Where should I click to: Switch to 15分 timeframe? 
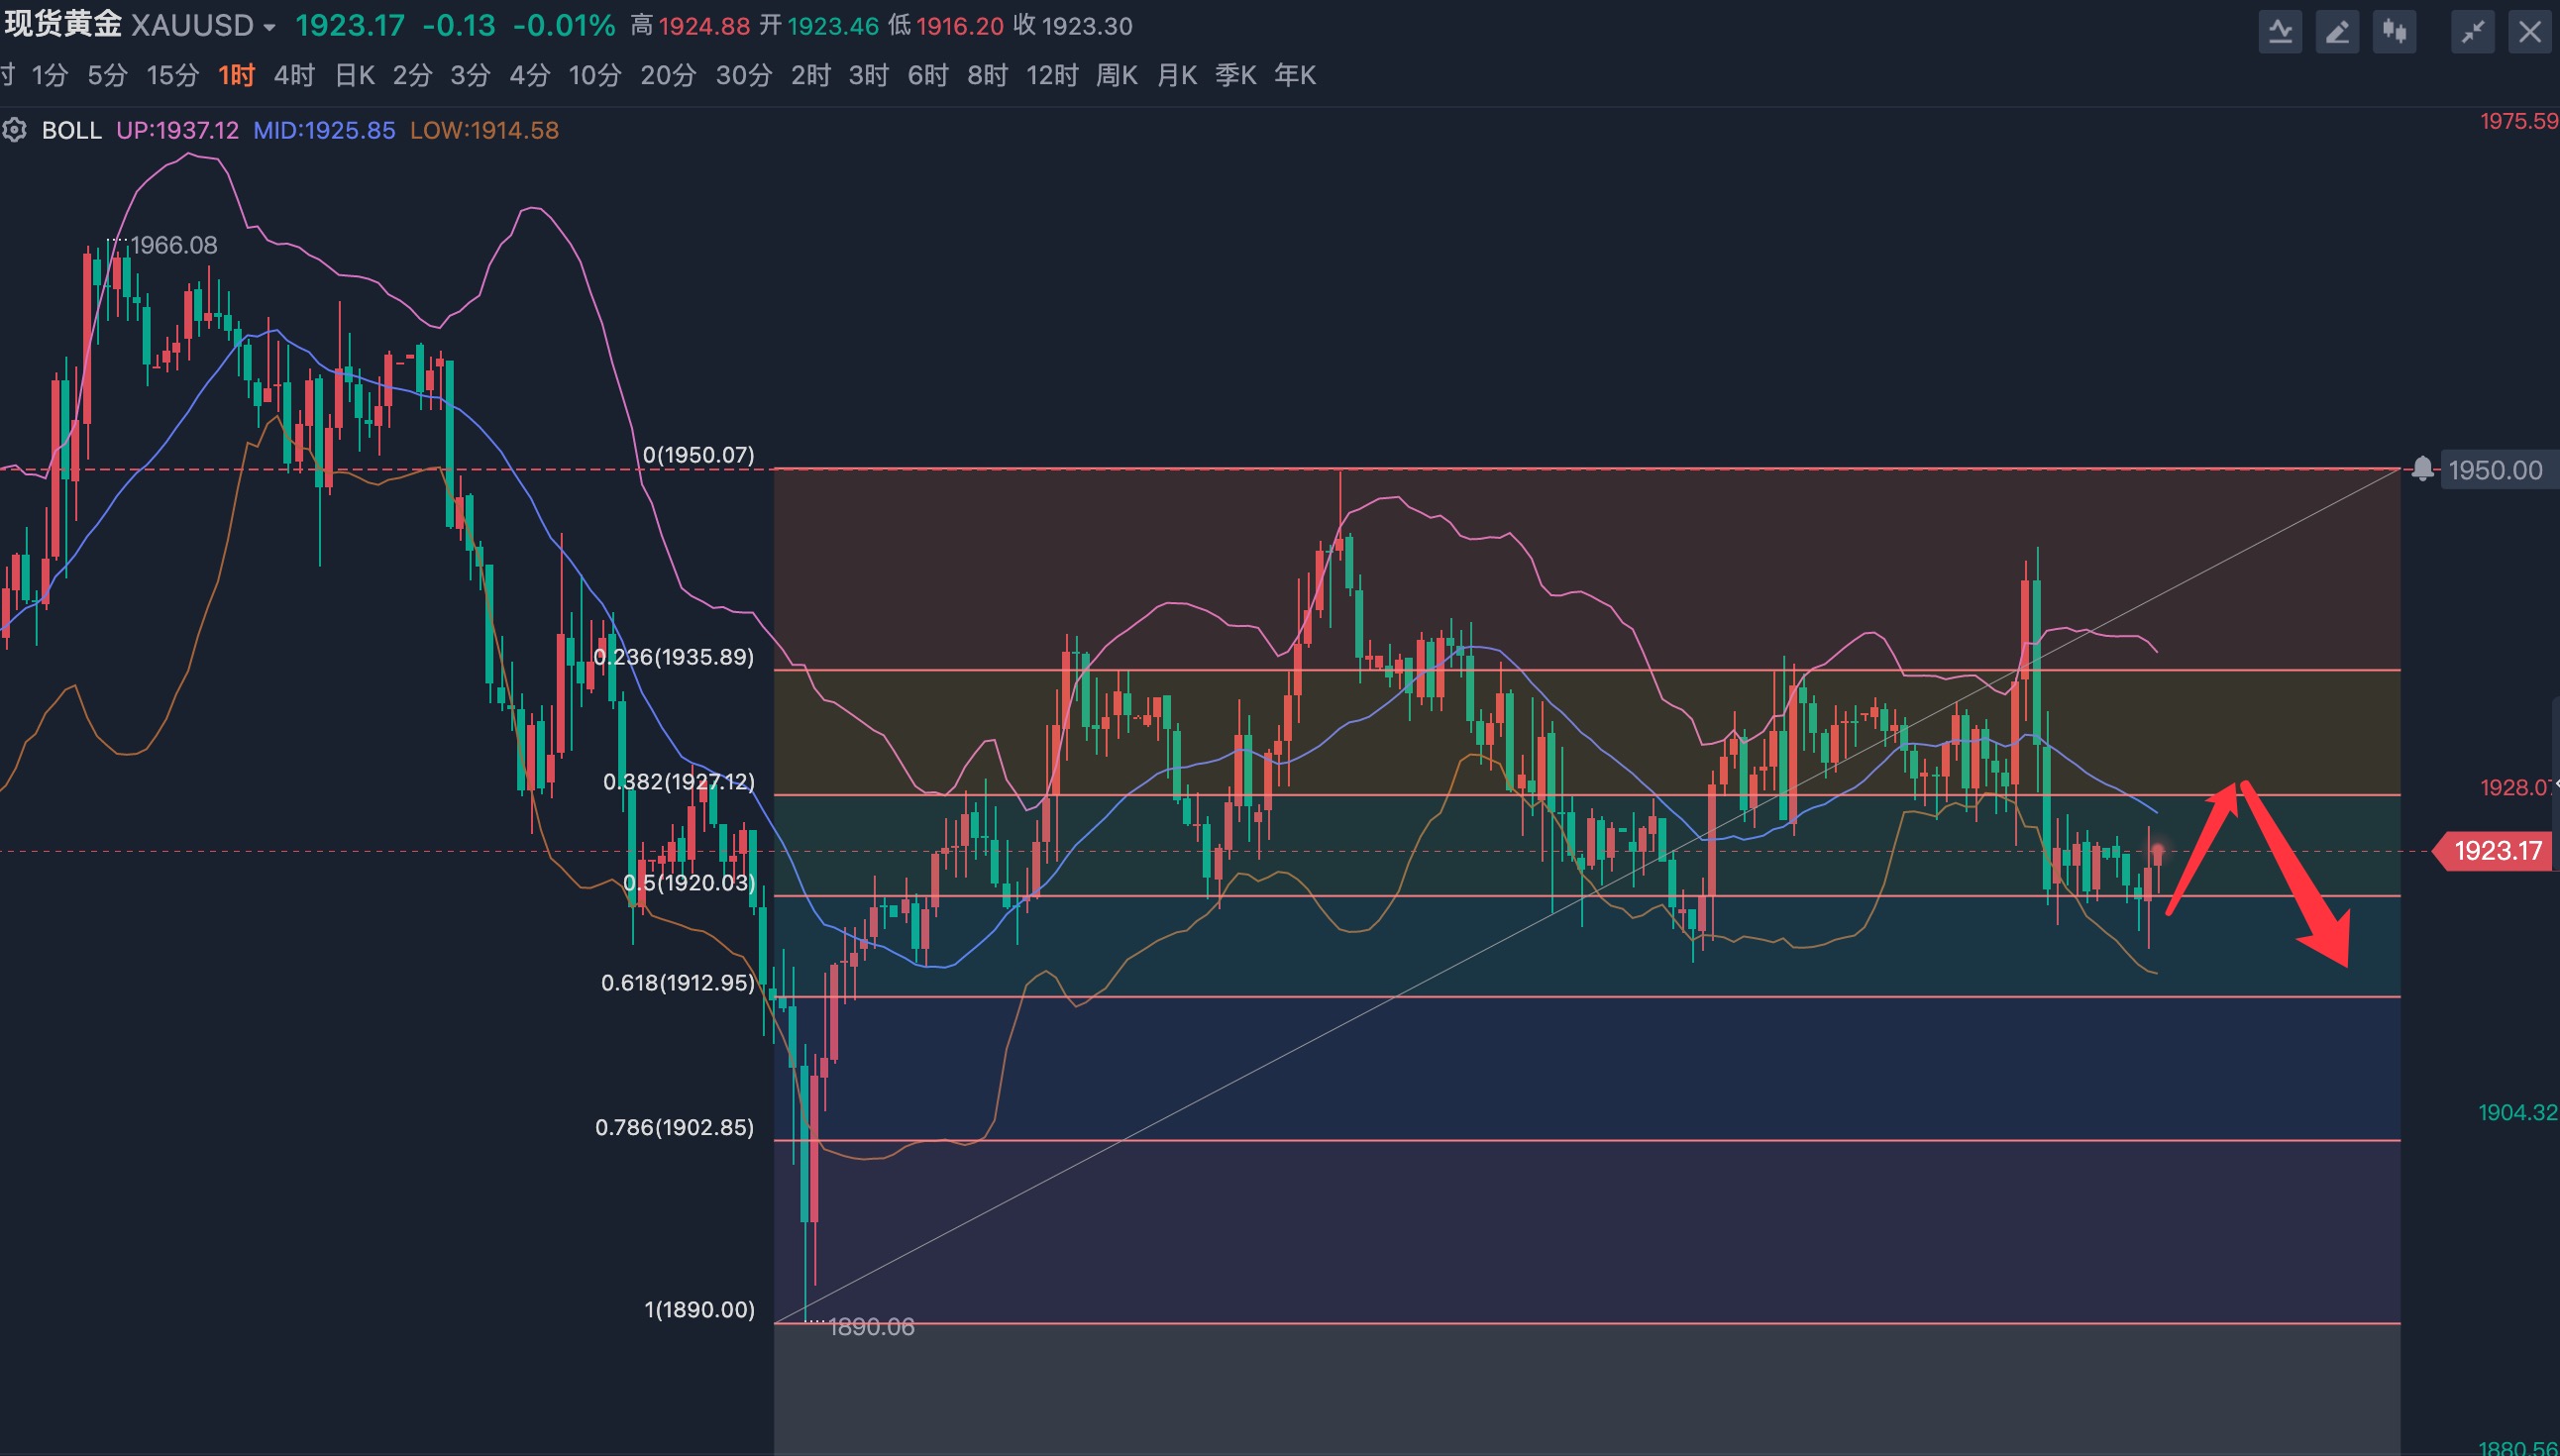173,75
